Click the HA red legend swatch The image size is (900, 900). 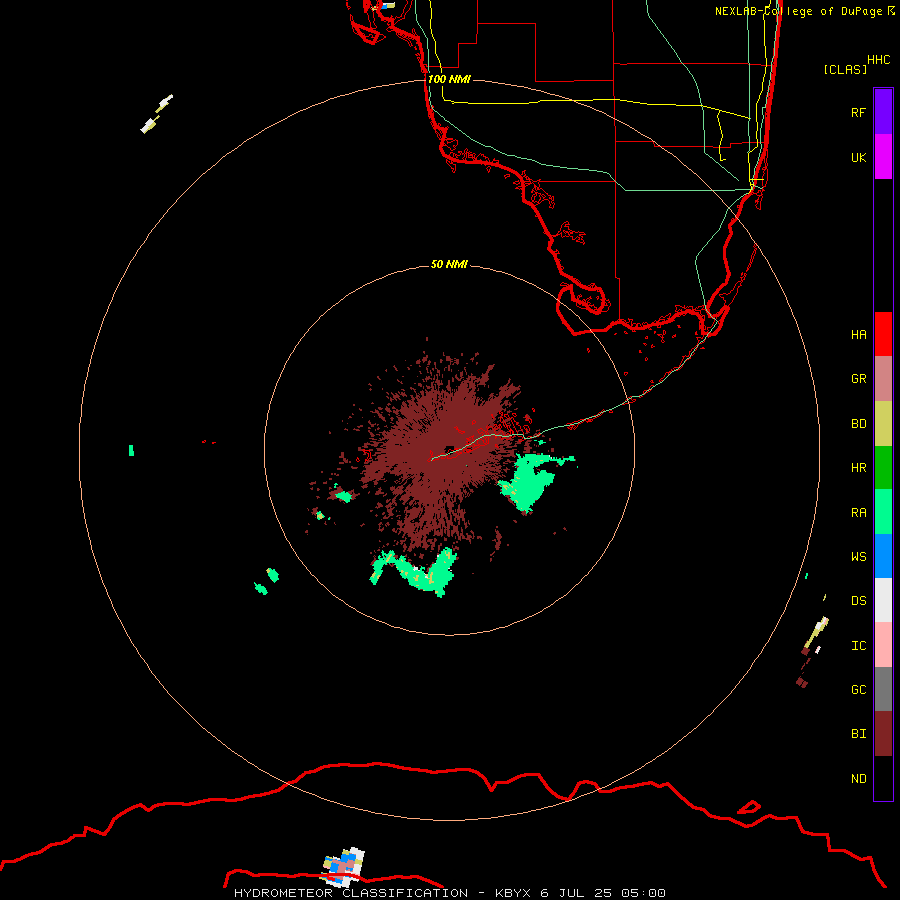pyautogui.click(x=883, y=334)
